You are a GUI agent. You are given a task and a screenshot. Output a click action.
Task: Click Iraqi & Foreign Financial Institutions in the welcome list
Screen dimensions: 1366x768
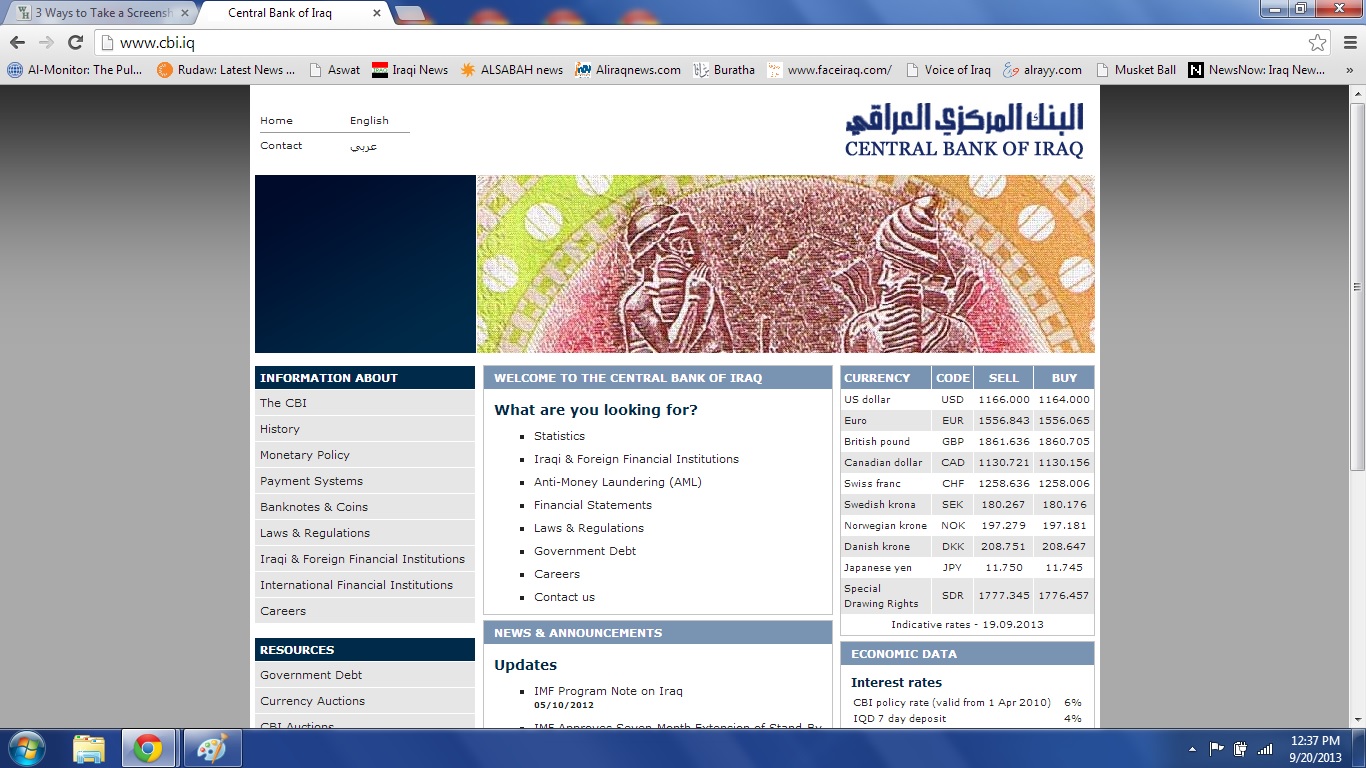pos(636,459)
